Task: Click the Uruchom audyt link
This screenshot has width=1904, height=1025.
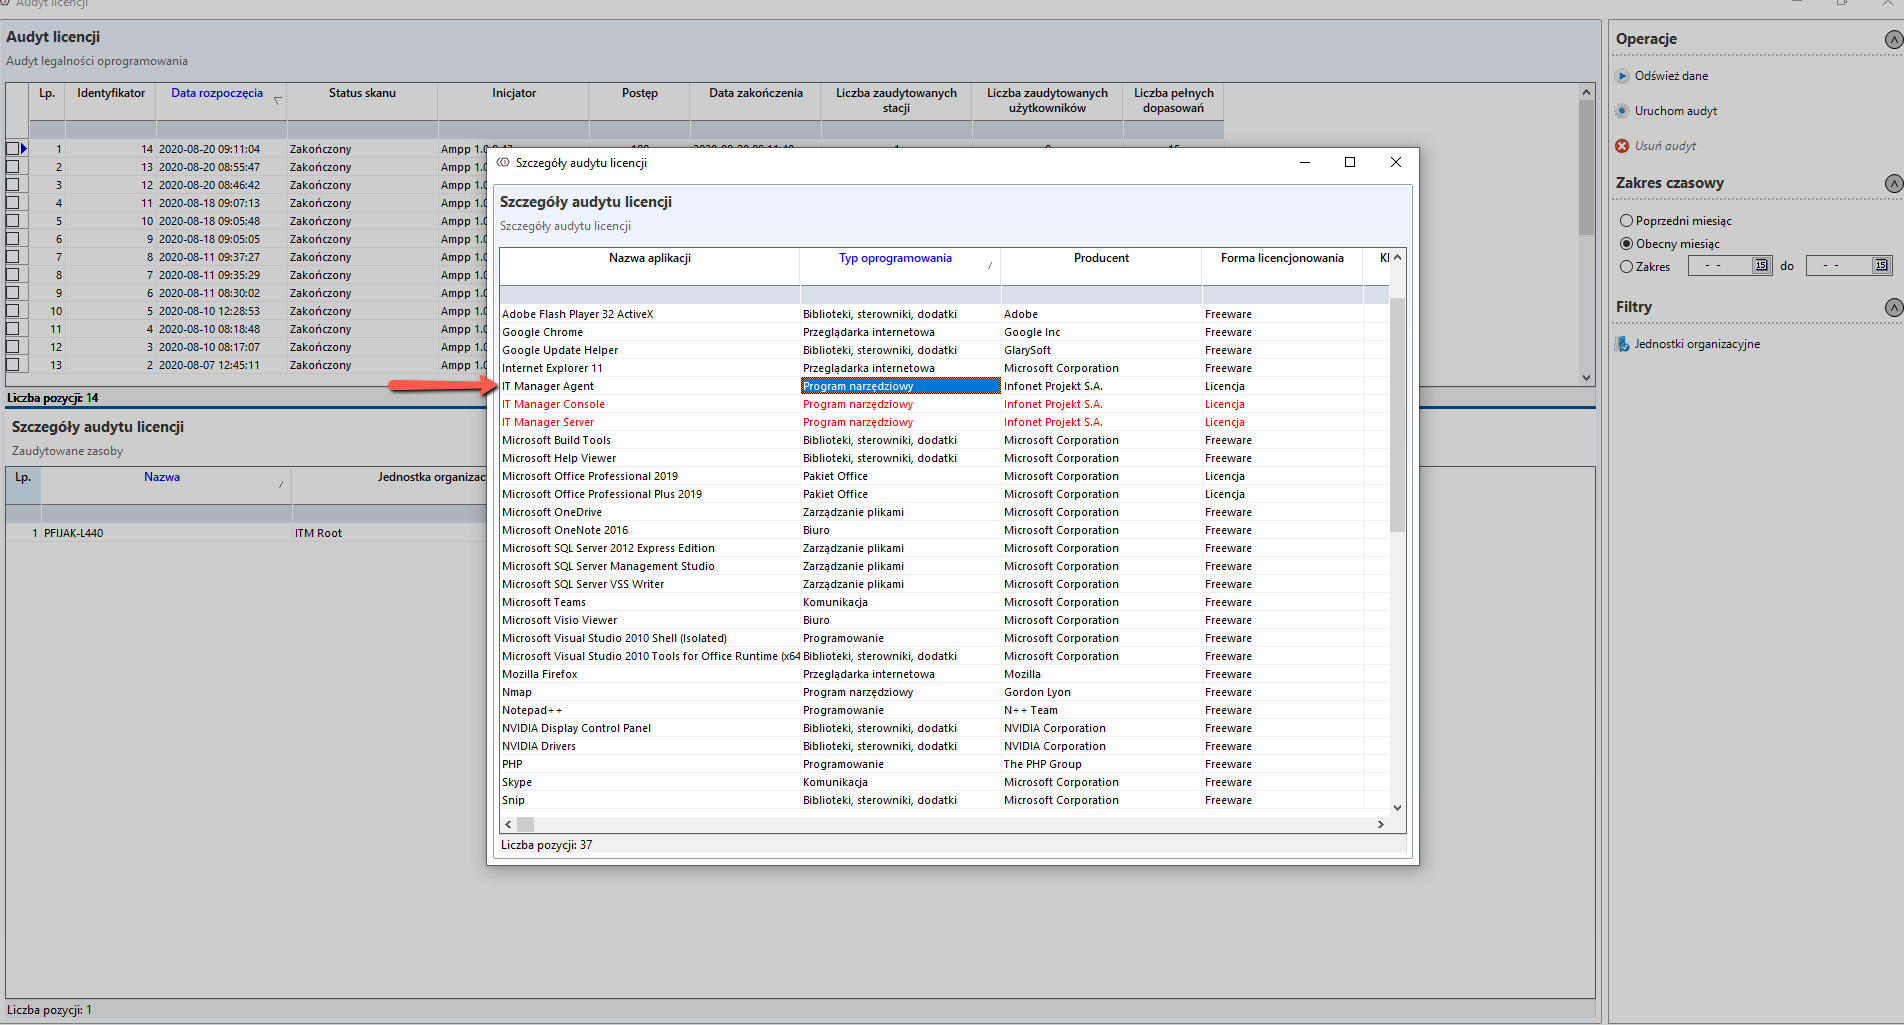Action: tap(1676, 111)
